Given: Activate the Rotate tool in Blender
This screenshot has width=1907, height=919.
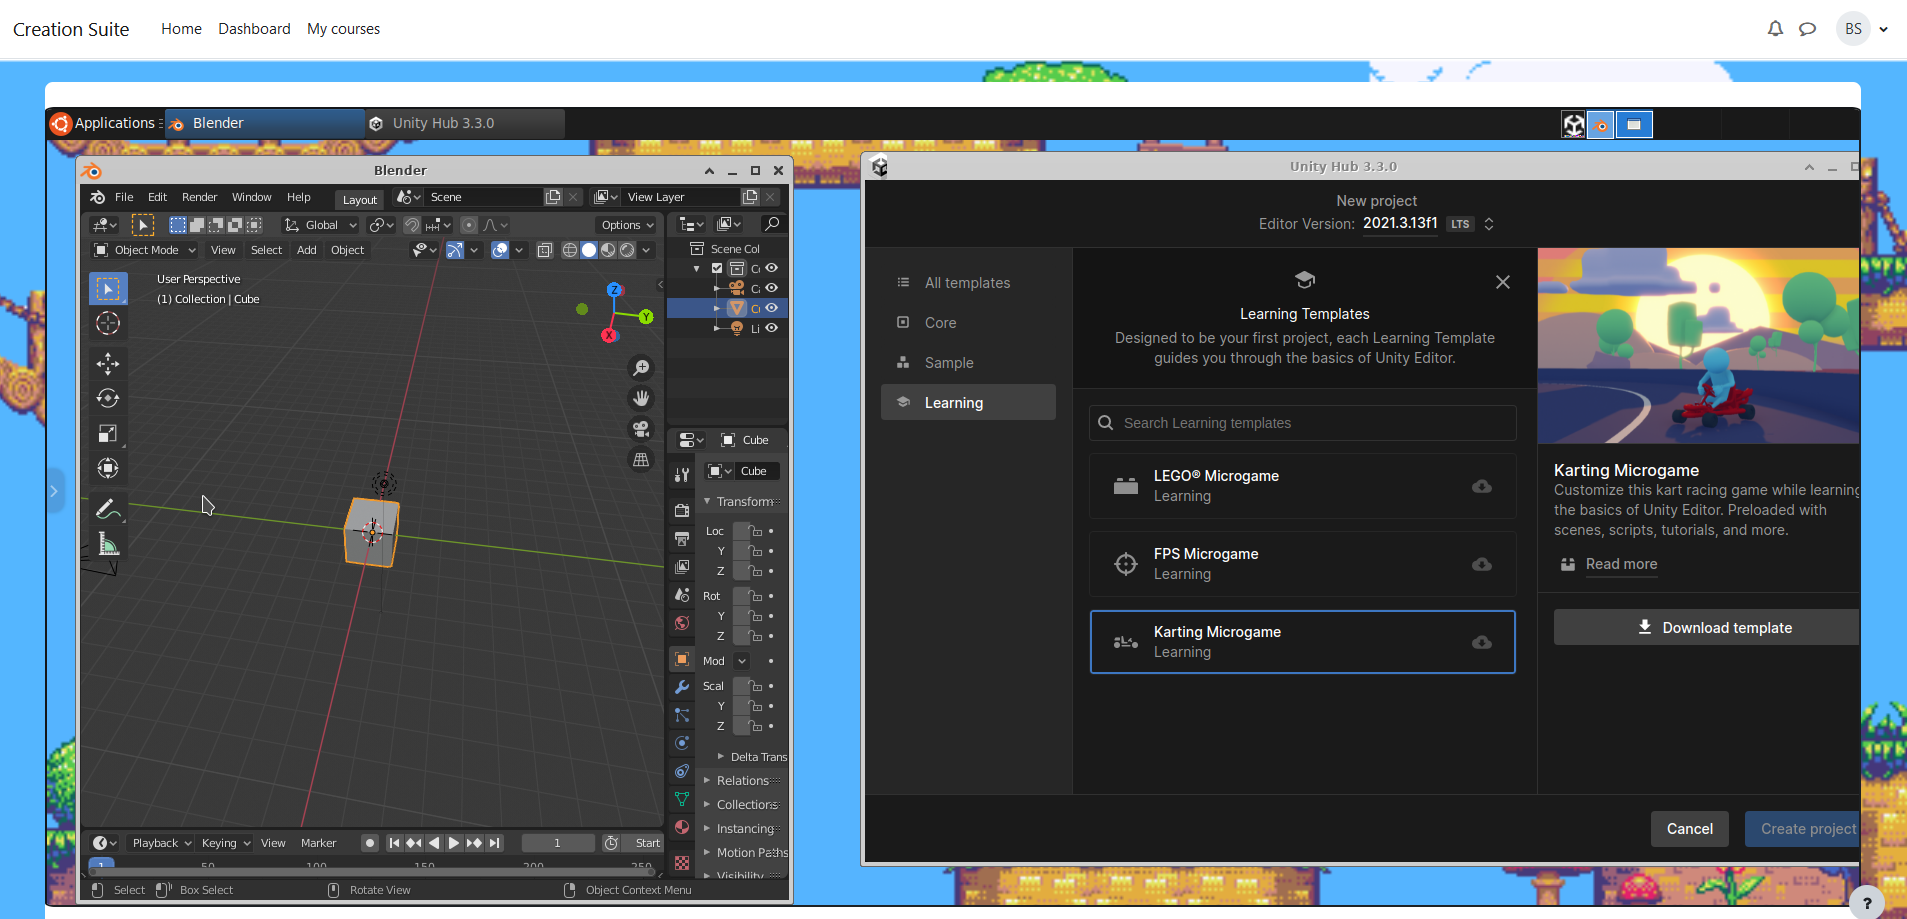Looking at the screenshot, I should pyautogui.click(x=108, y=398).
